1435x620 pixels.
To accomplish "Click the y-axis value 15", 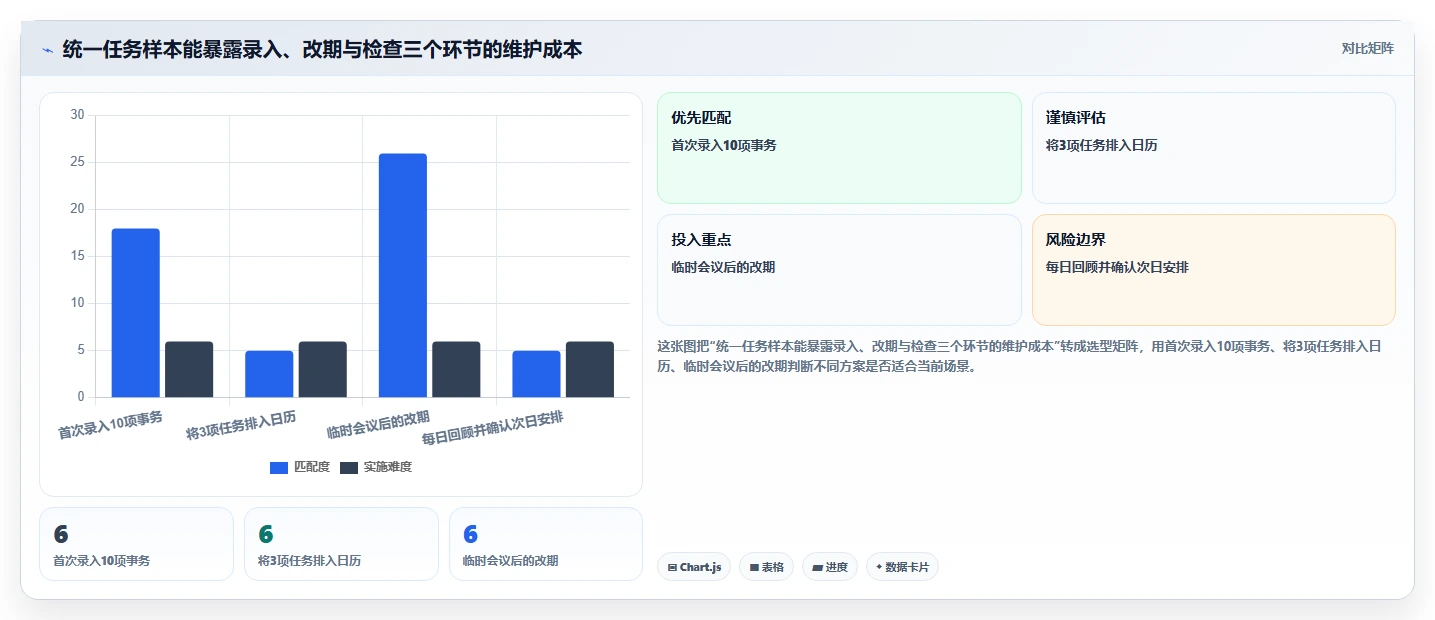I will [x=78, y=256].
